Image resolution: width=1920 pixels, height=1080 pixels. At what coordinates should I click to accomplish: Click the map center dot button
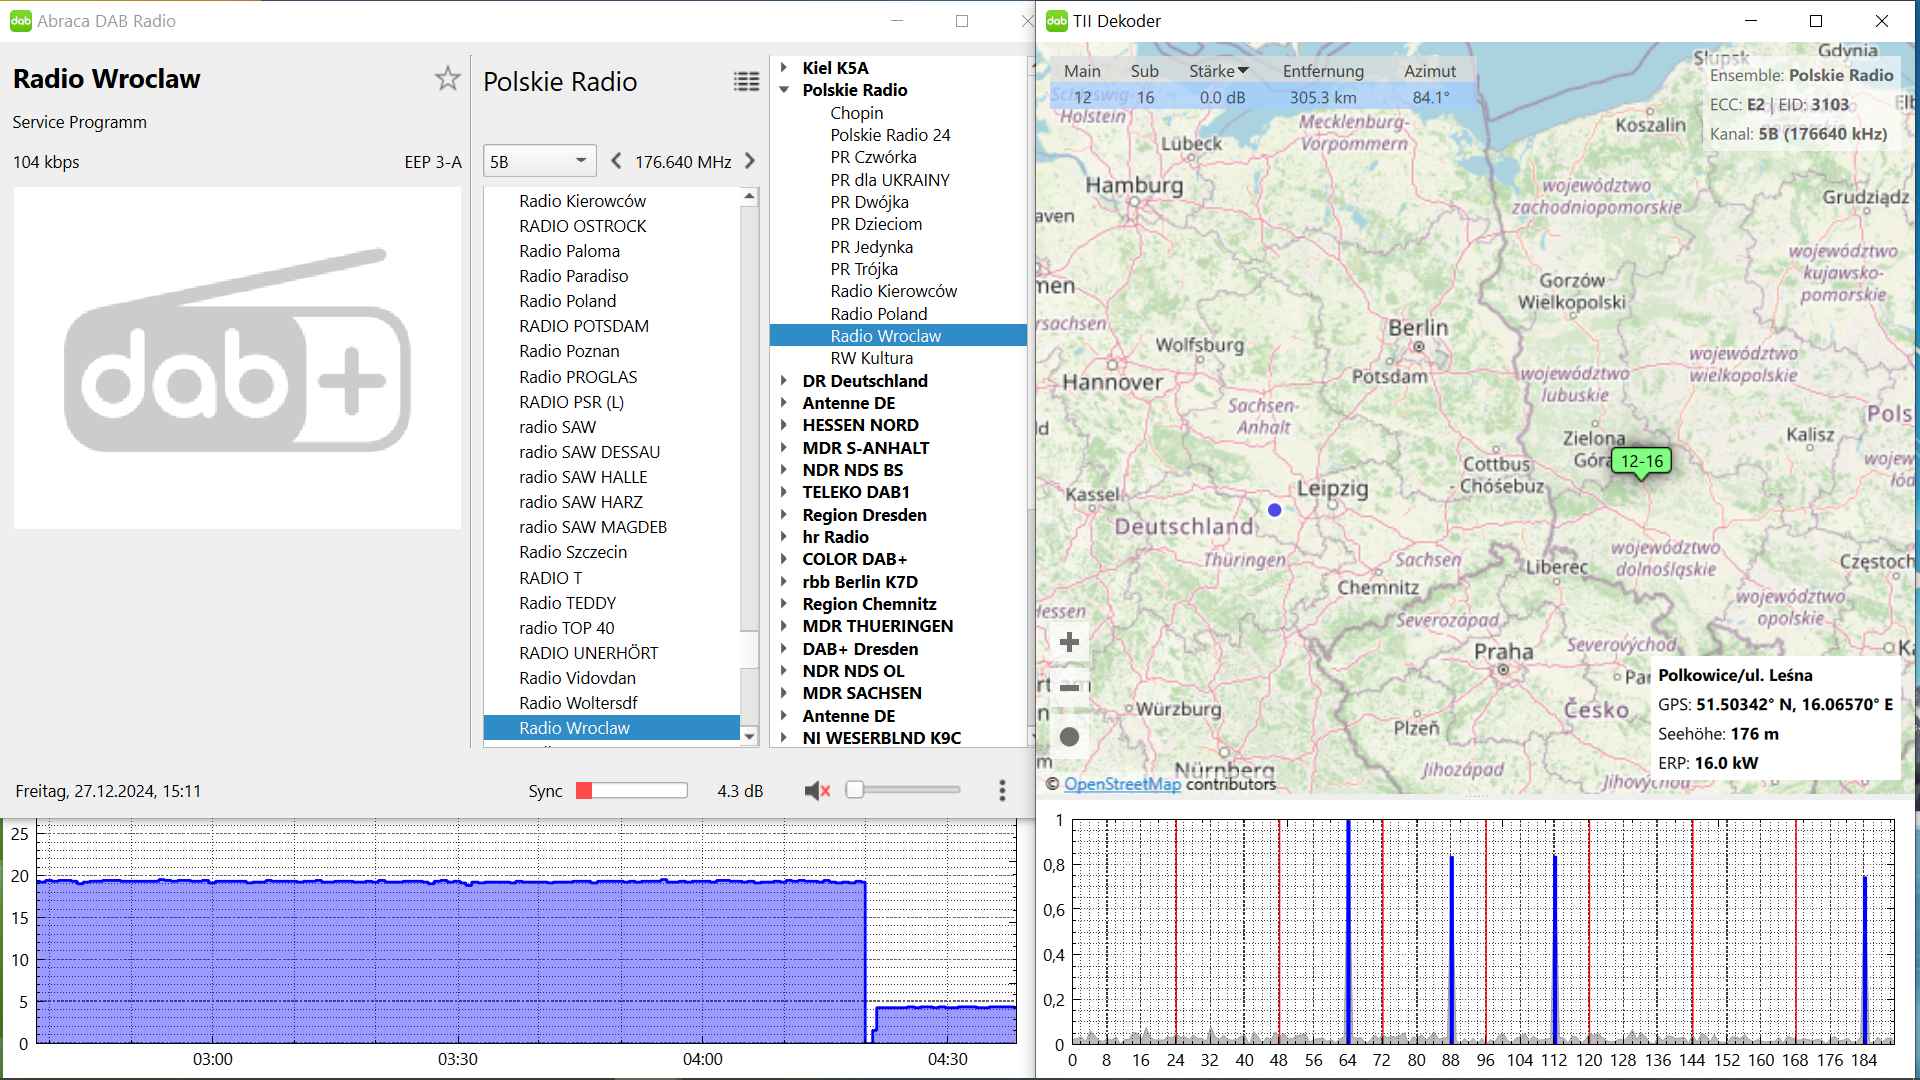pyautogui.click(x=1069, y=737)
